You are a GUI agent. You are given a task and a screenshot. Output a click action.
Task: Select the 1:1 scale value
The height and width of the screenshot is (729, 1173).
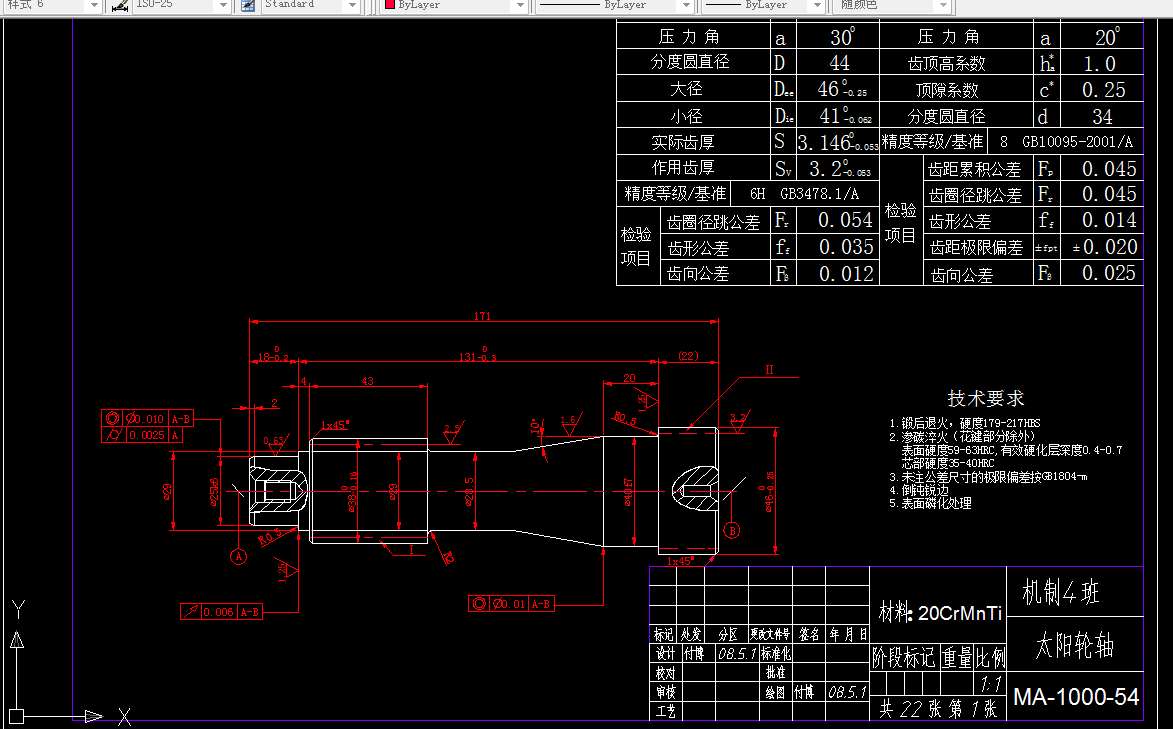point(990,684)
